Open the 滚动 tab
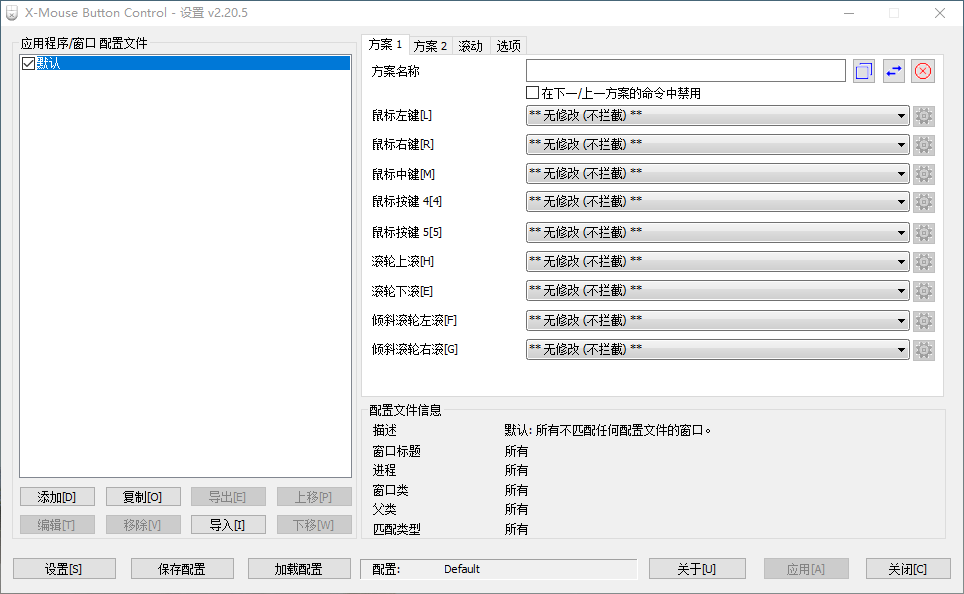 click(470, 45)
